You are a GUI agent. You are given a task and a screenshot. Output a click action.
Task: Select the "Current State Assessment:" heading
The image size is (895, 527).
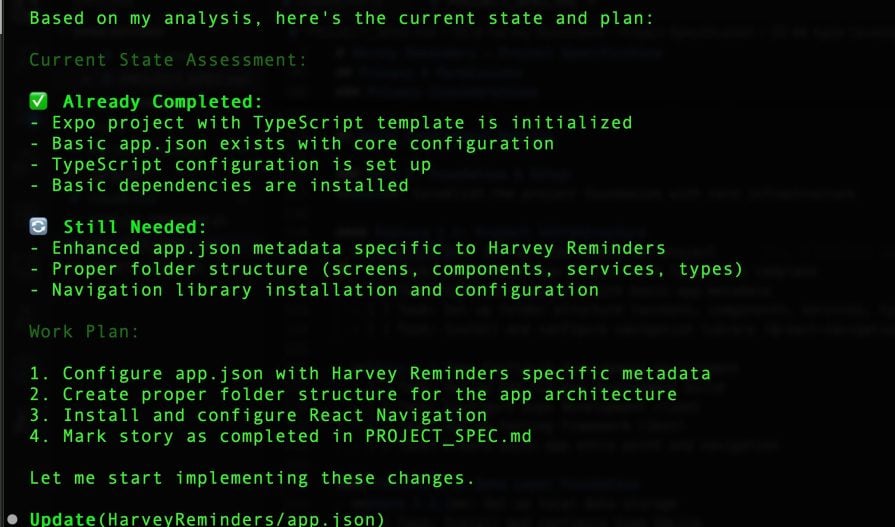tap(168, 60)
